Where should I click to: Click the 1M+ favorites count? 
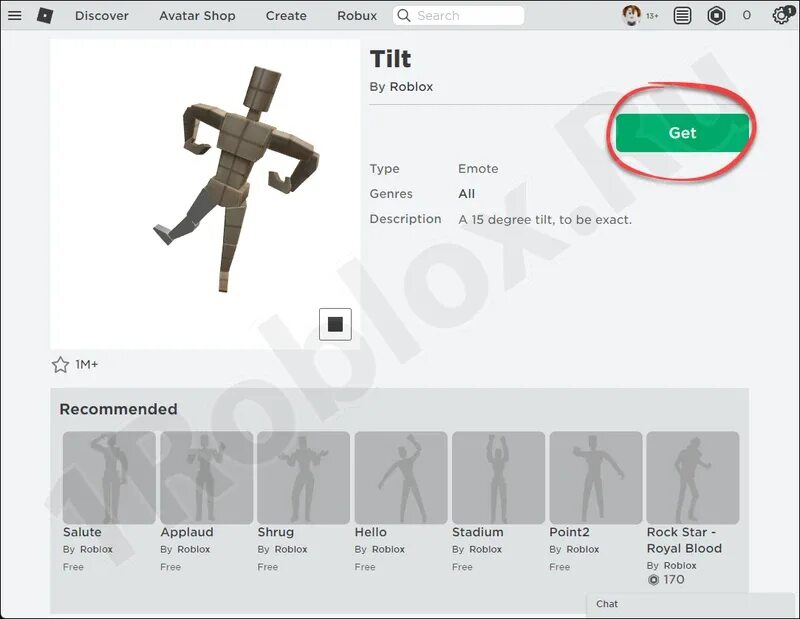point(86,364)
